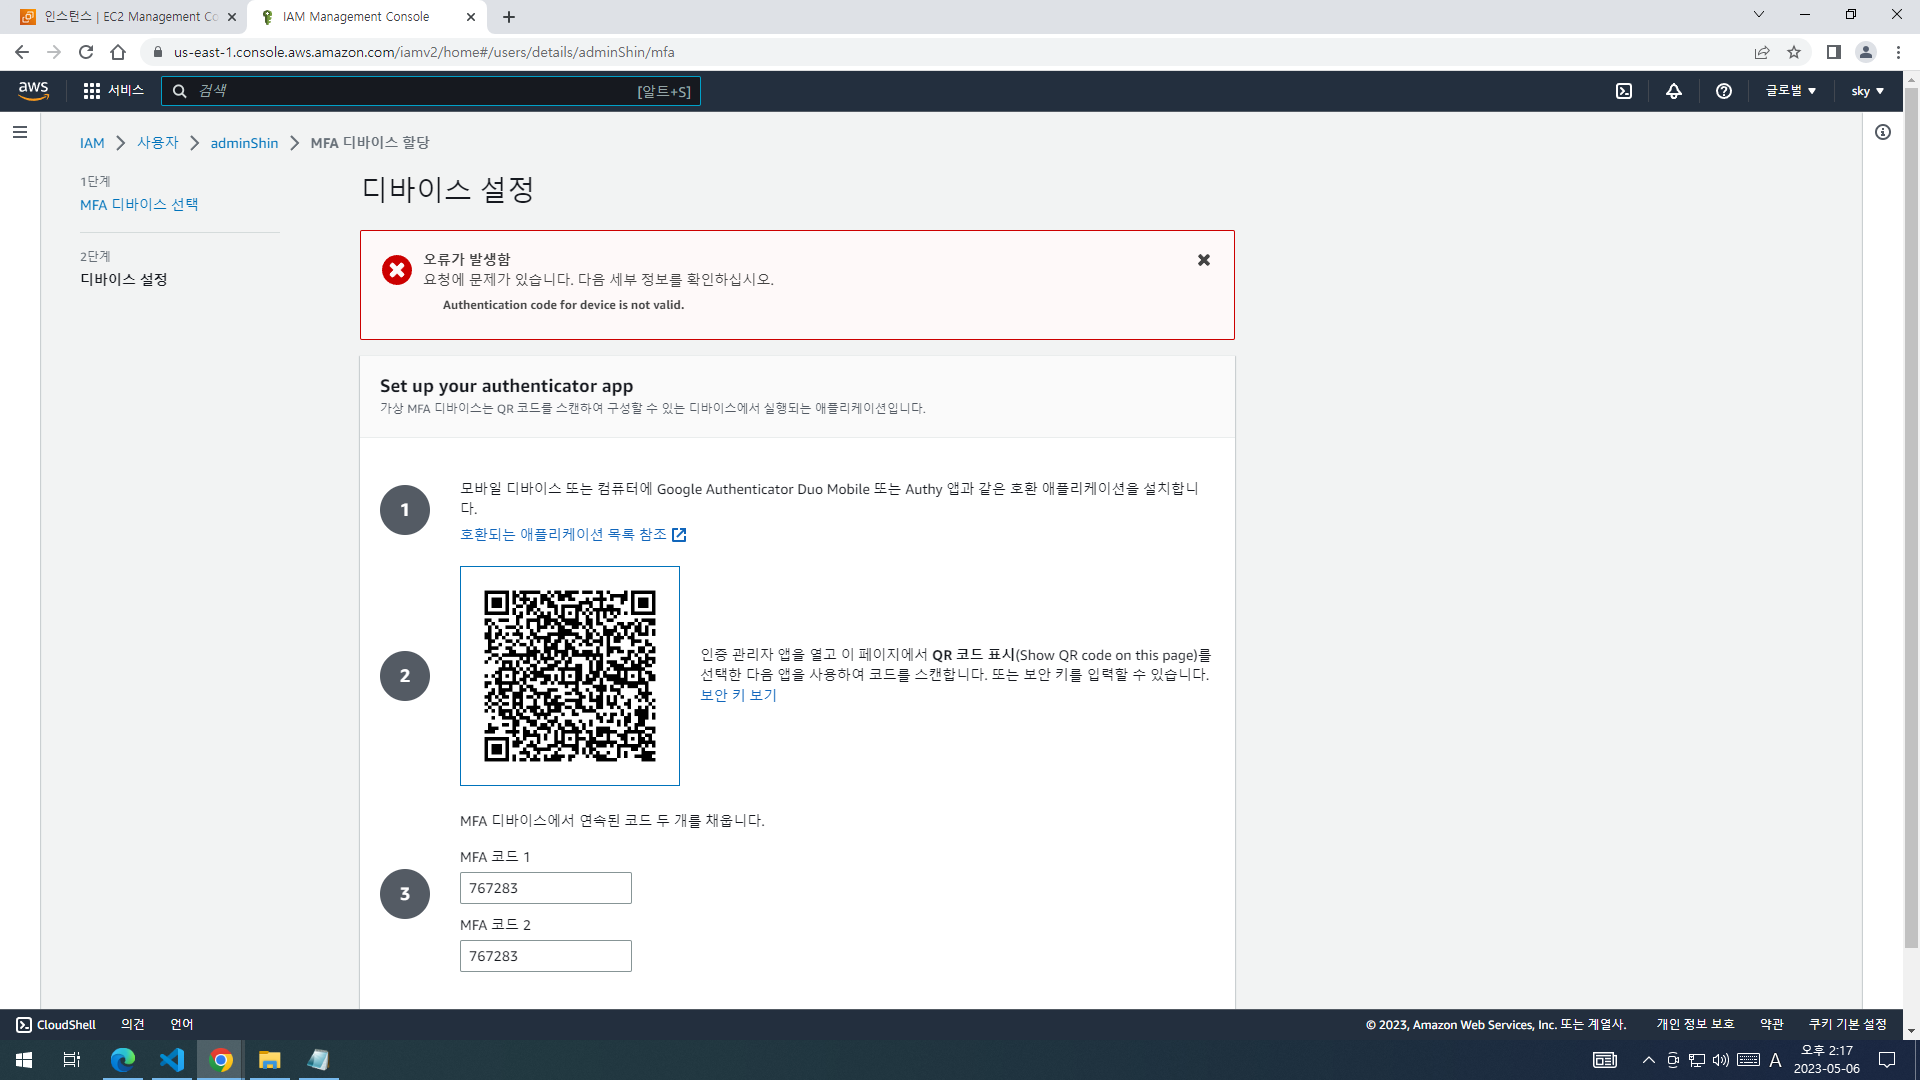This screenshot has width=1920, height=1080.
Task: Open the services grid menu icon
Action: tap(91, 91)
